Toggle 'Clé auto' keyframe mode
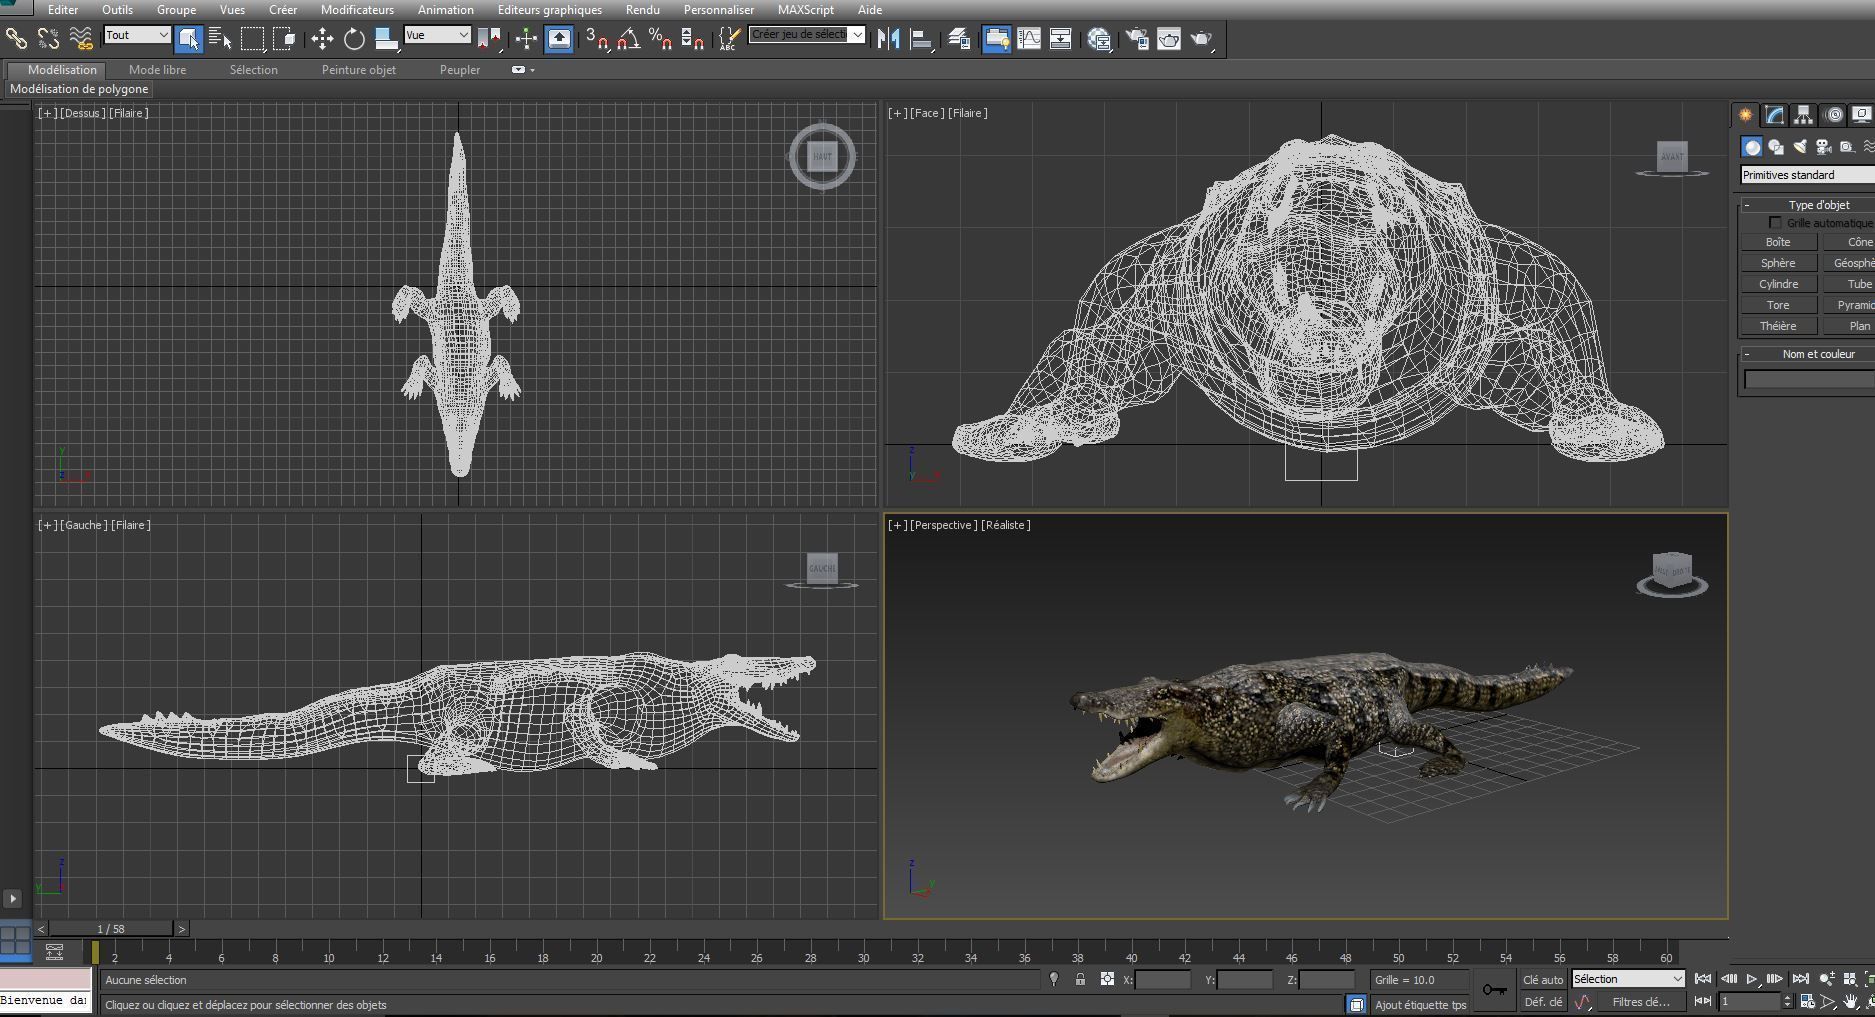Viewport: 1875px width, 1017px height. click(x=1542, y=980)
